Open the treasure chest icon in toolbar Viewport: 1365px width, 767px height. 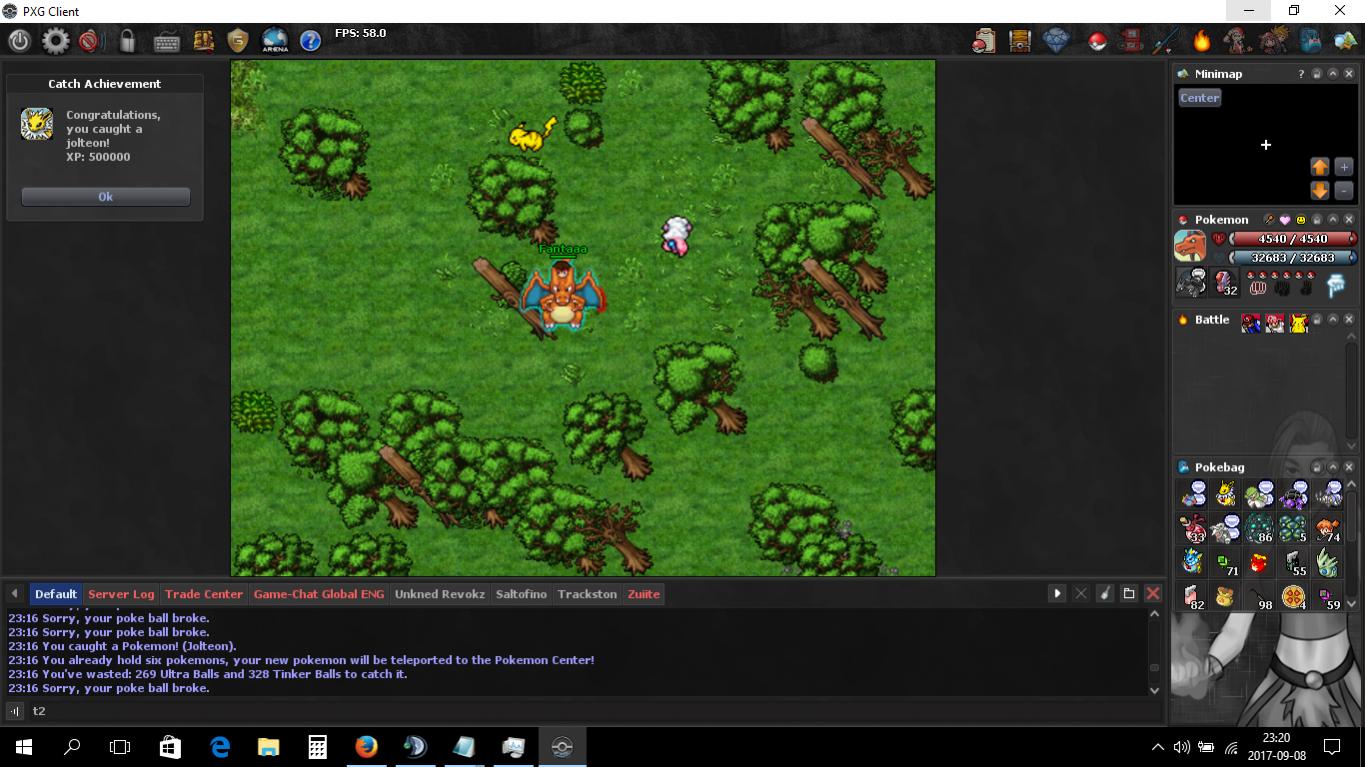1019,41
